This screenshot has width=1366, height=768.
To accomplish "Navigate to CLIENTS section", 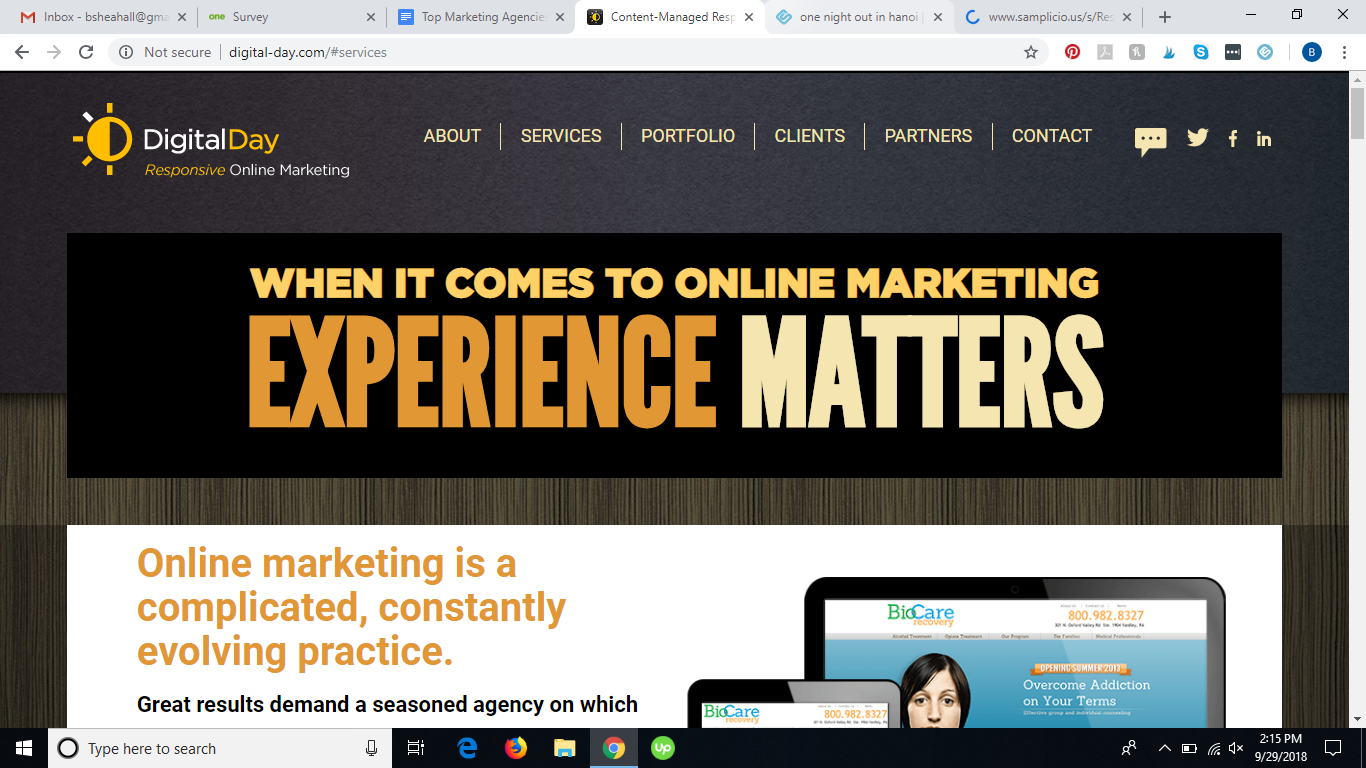I will (809, 136).
